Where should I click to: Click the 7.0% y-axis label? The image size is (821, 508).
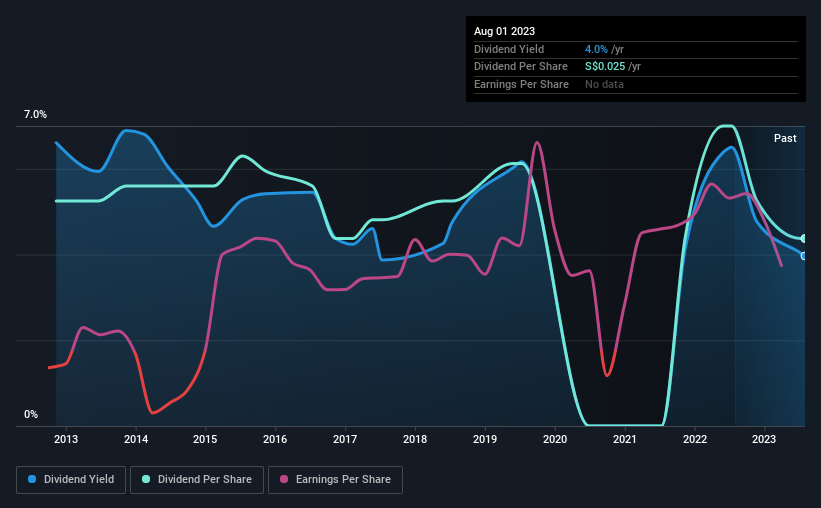point(35,115)
